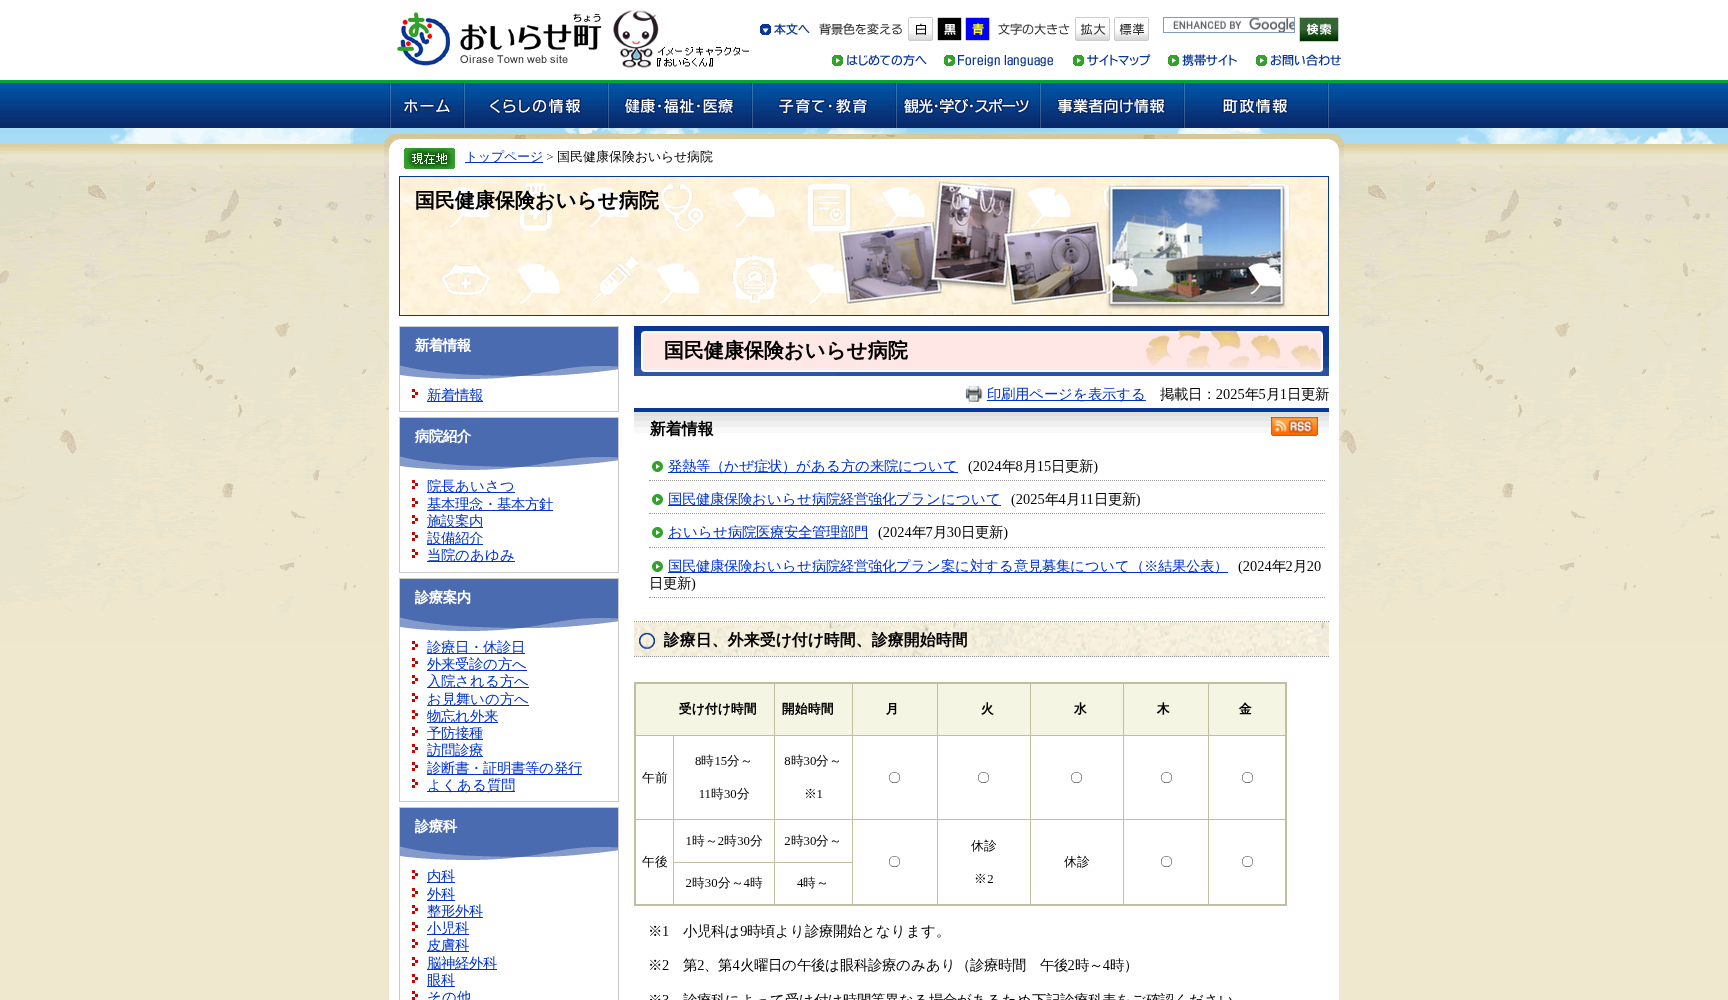
Task: Switch background color to 黒 (black)
Action: [948, 29]
